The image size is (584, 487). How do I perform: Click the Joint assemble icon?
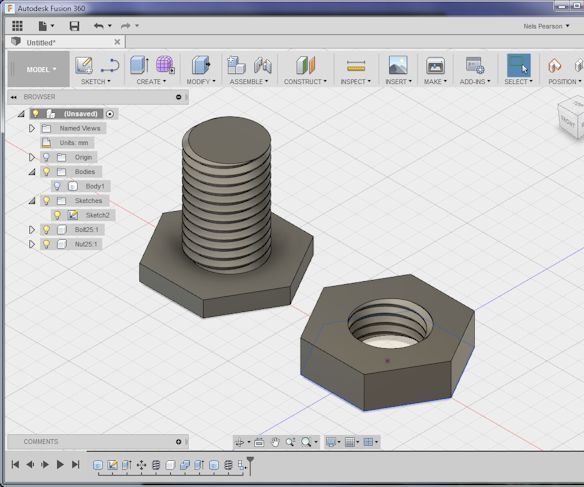point(263,66)
